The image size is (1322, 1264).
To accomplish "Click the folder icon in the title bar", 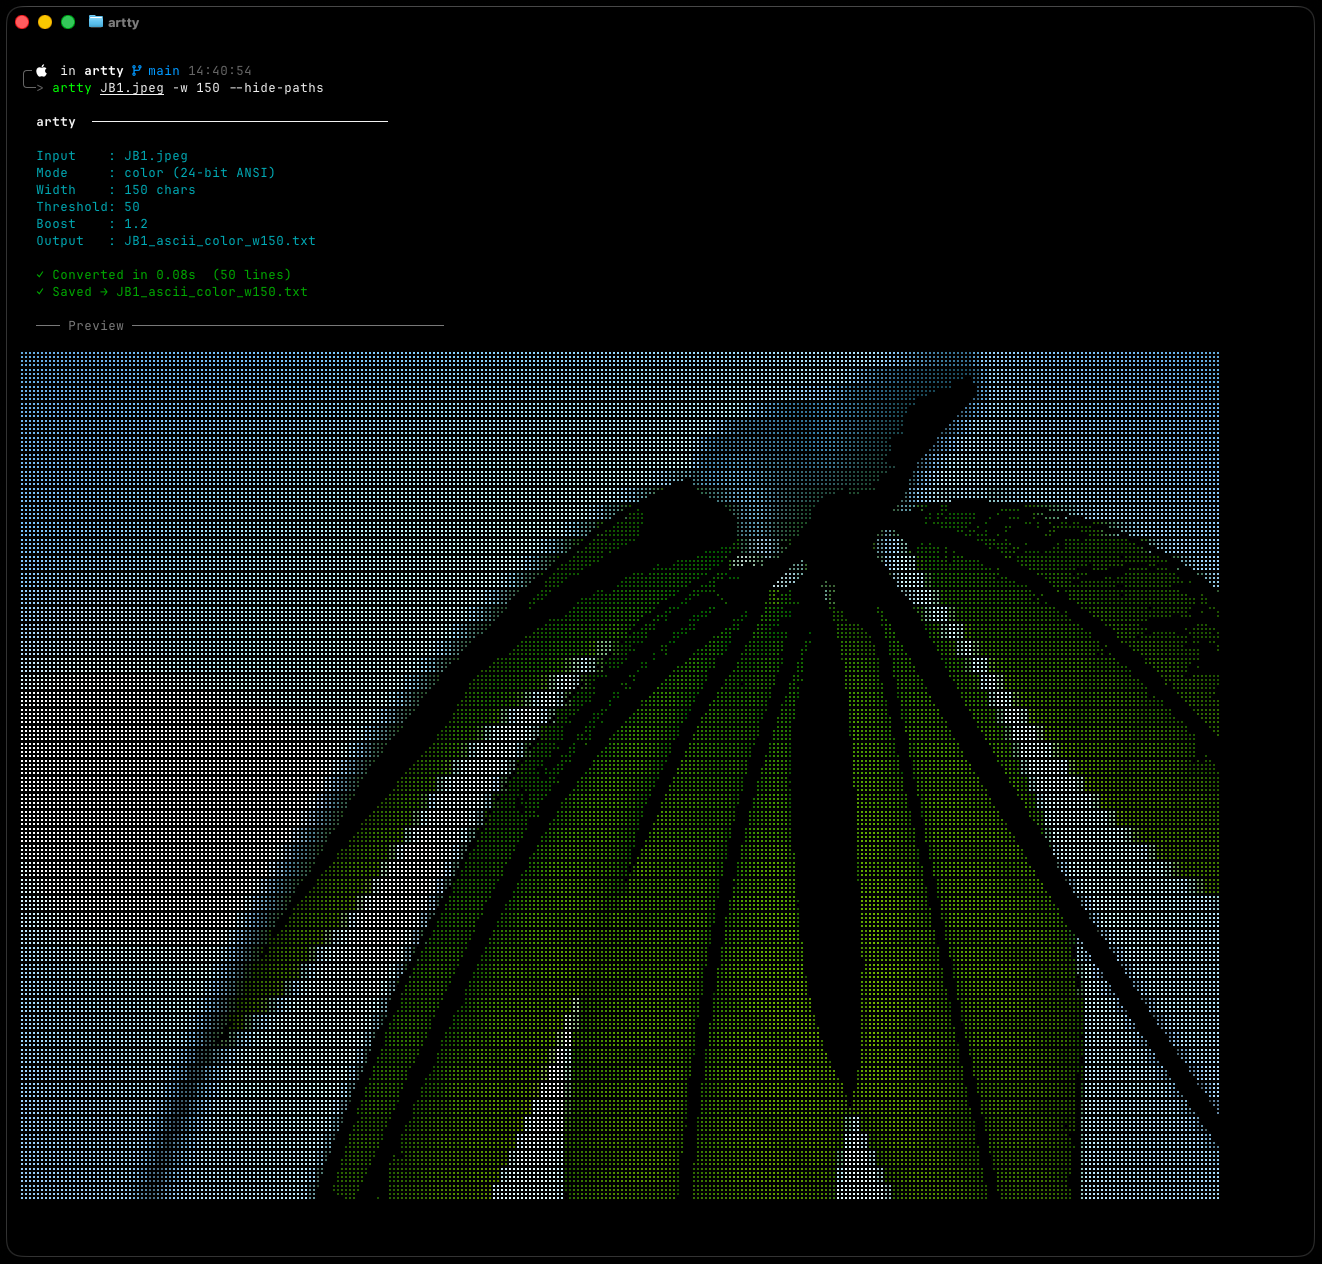I will (x=96, y=22).
